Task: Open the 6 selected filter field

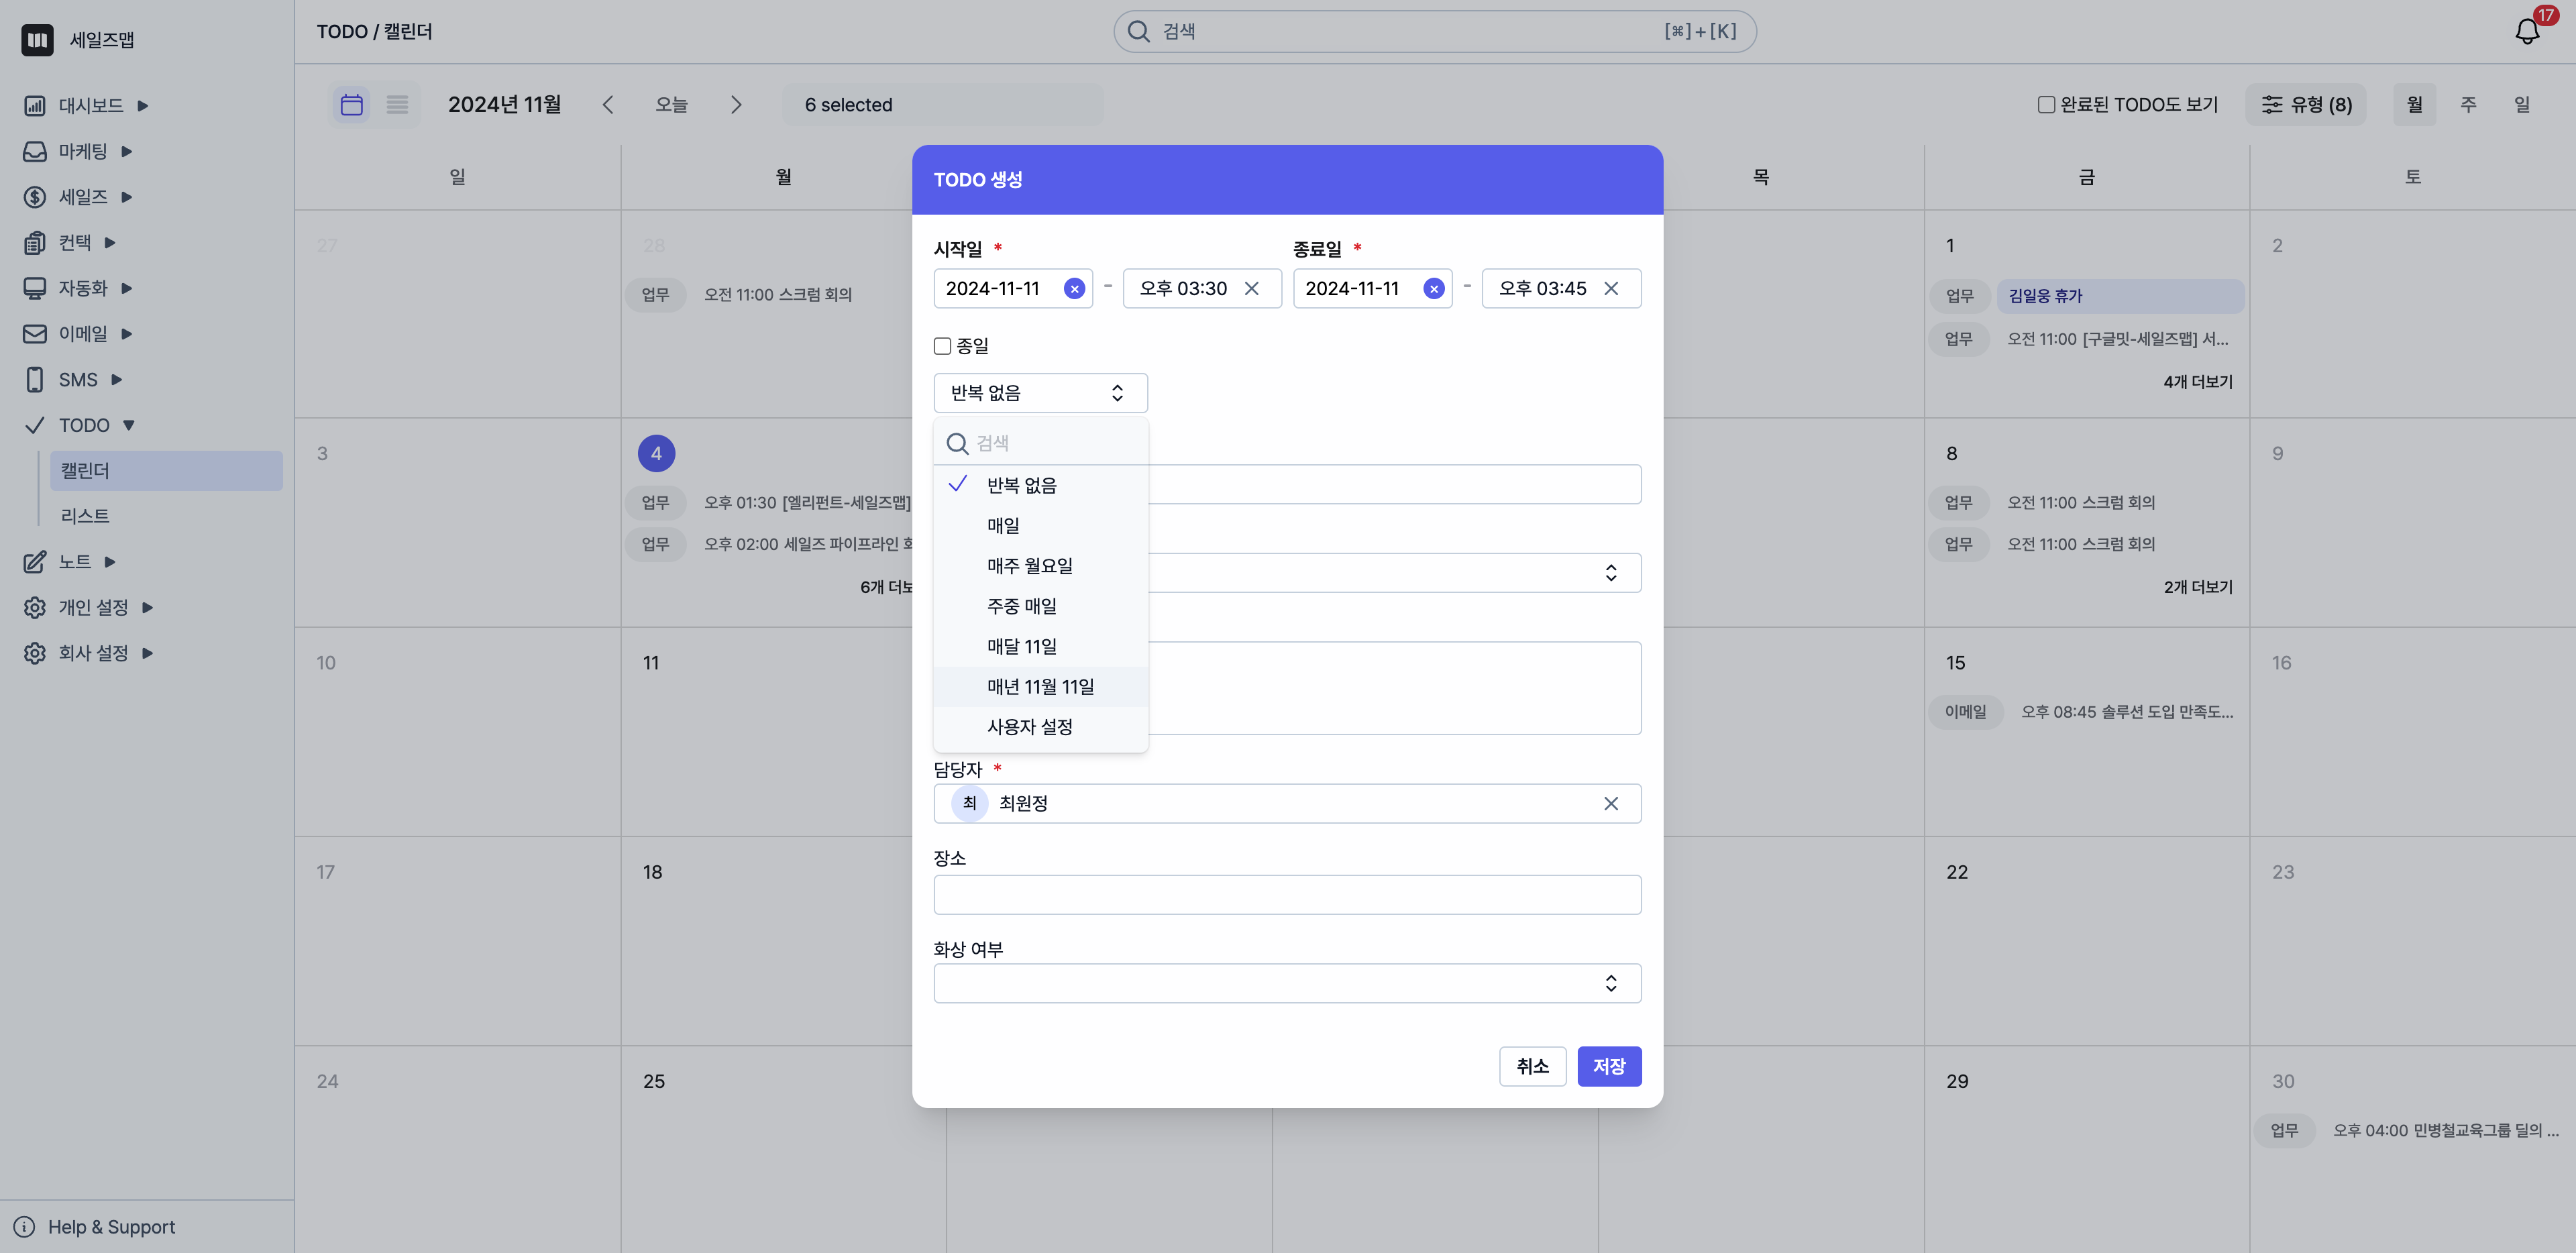Action: click(x=943, y=105)
